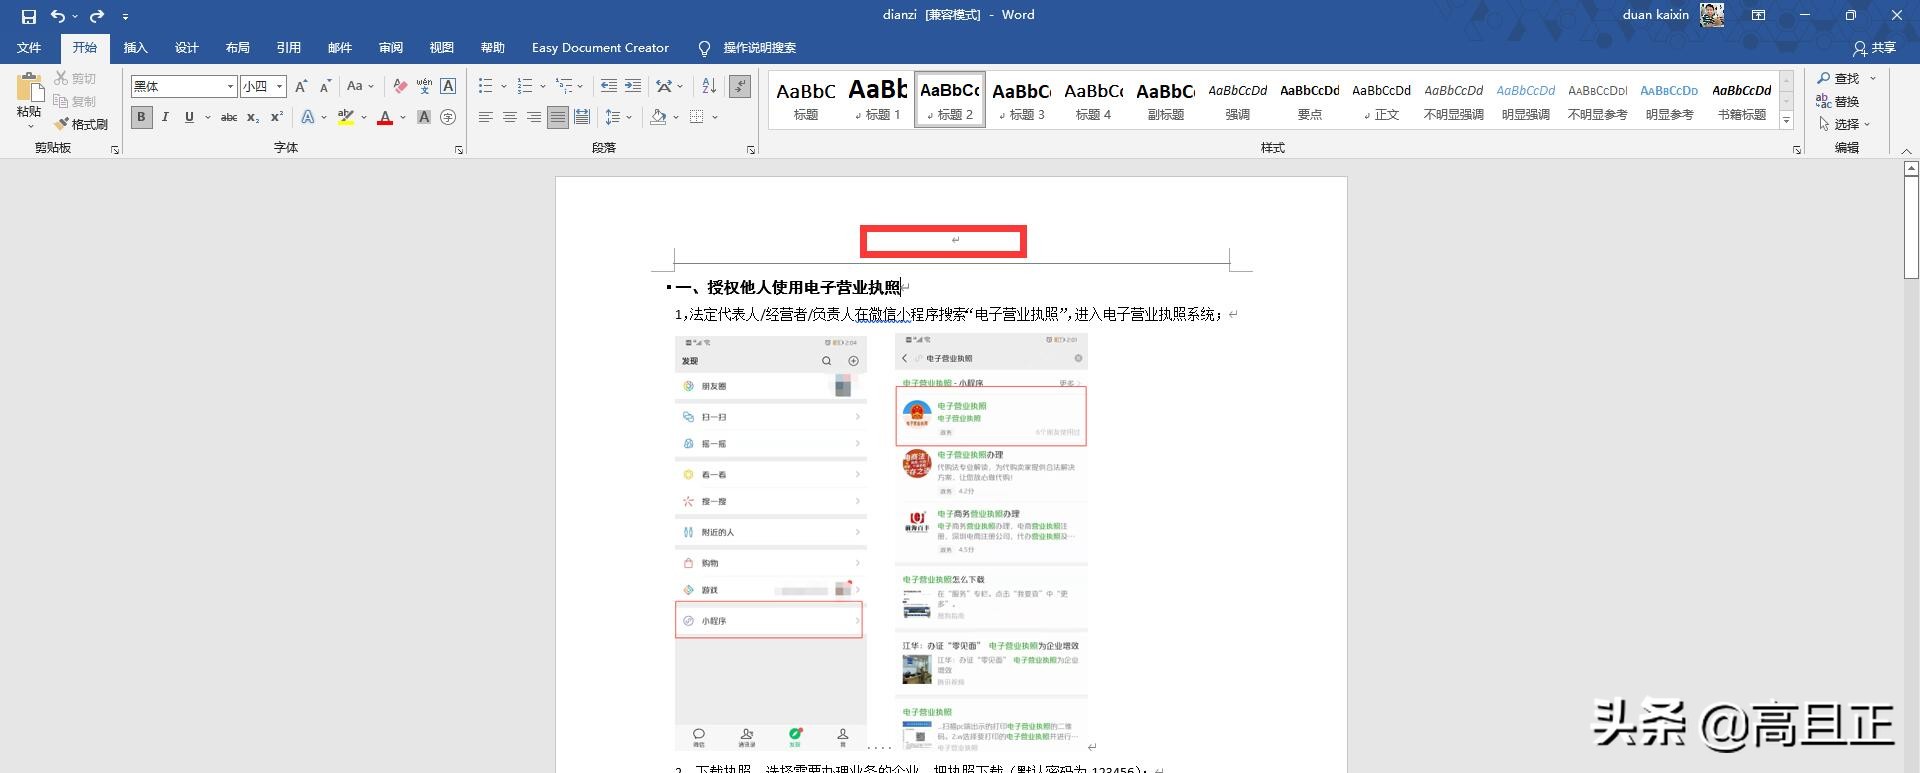Click the 共享 (Share) button
1920x773 pixels.
point(1875,48)
